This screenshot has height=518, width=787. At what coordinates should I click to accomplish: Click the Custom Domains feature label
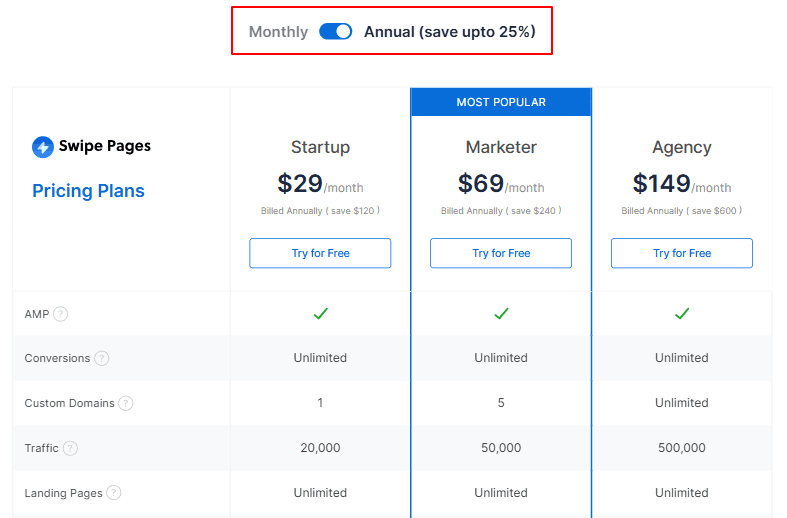click(69, 403)
